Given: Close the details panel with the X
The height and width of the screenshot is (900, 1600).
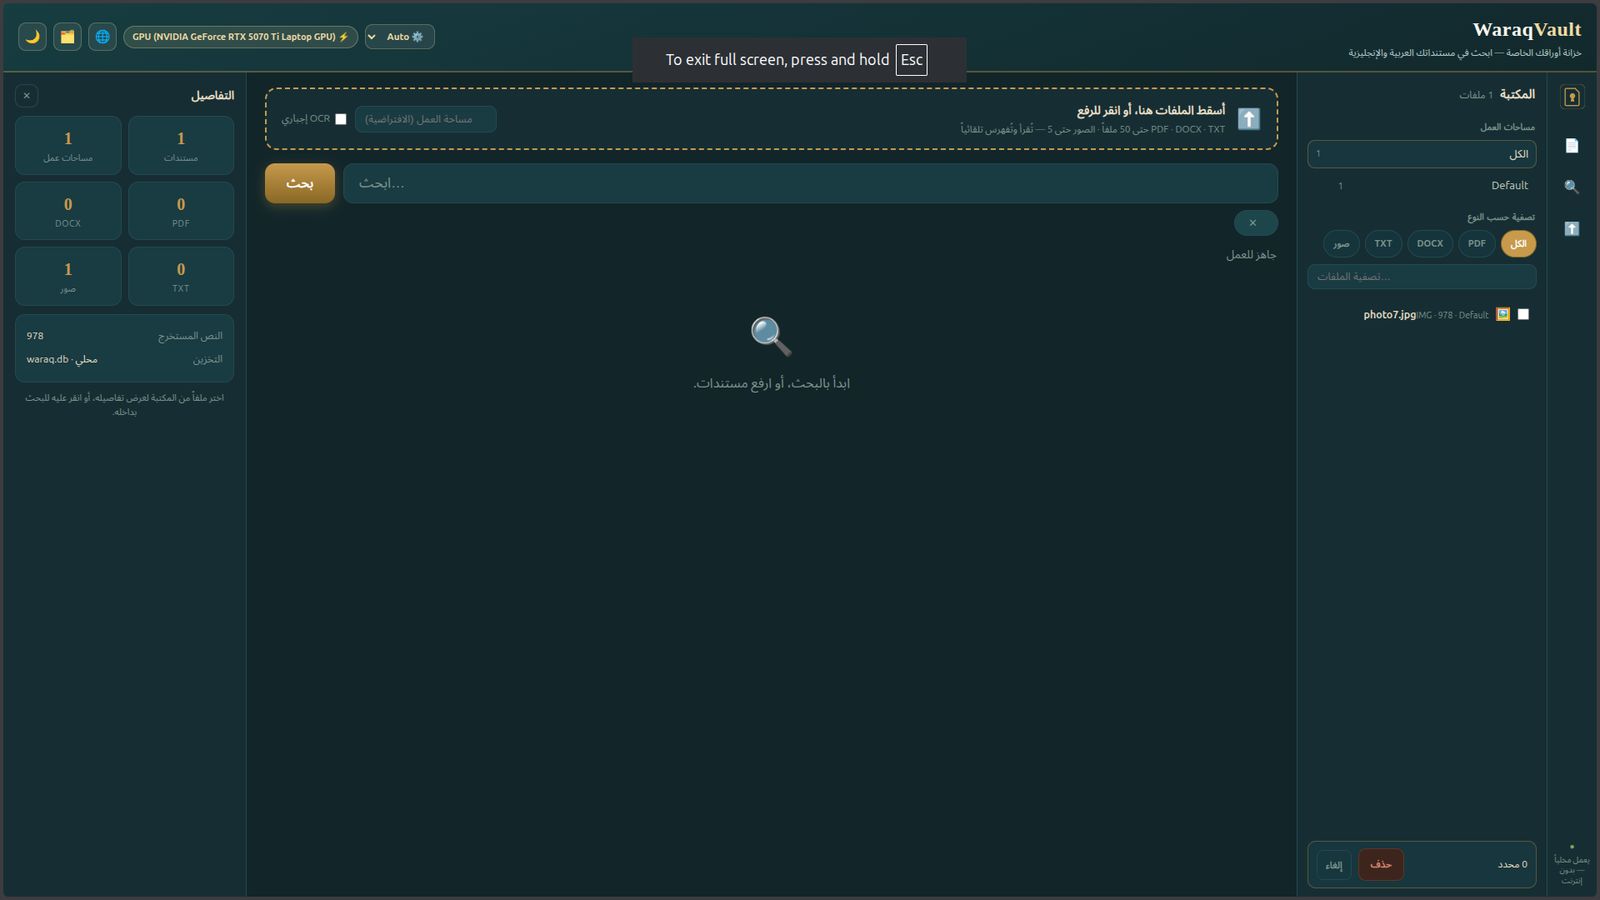Looking at the screenshot, I should click(27, 96).
